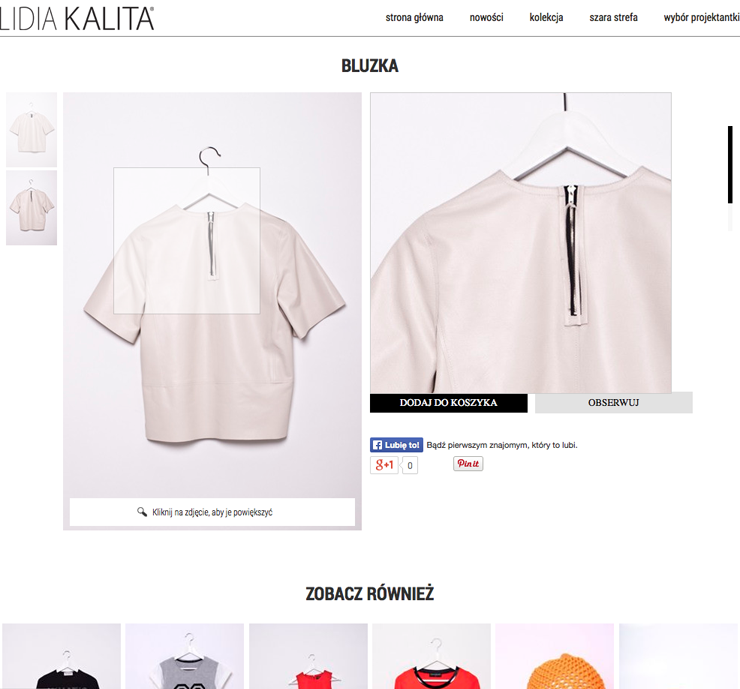Image resolution: width=740 pixels, height=689 pixels.
Task: Click the black vertical scrollbar on the right
Action: coord(730,165)
